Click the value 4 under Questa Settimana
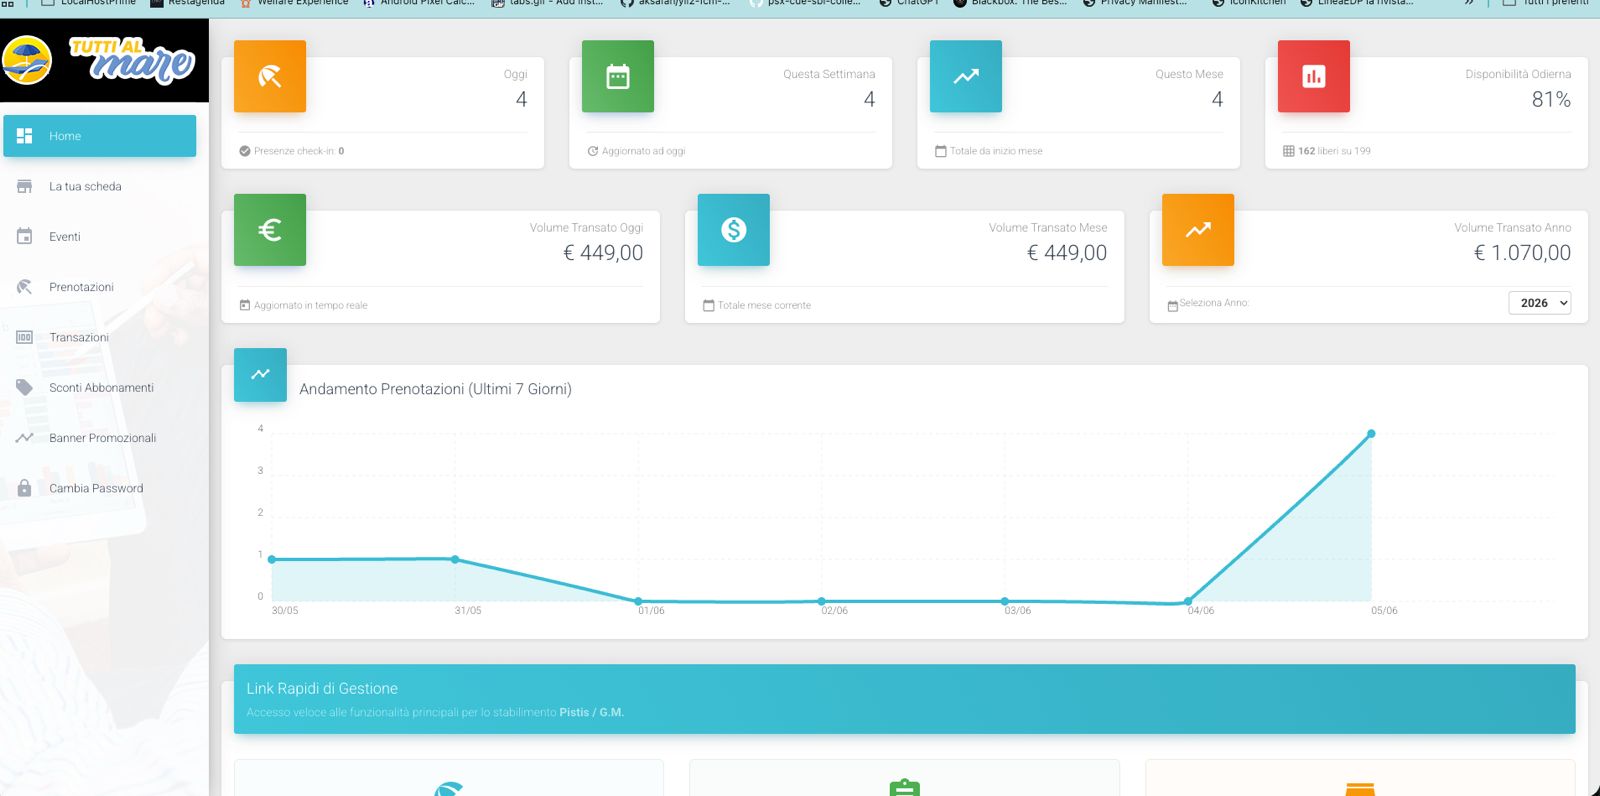 point(869,99)
